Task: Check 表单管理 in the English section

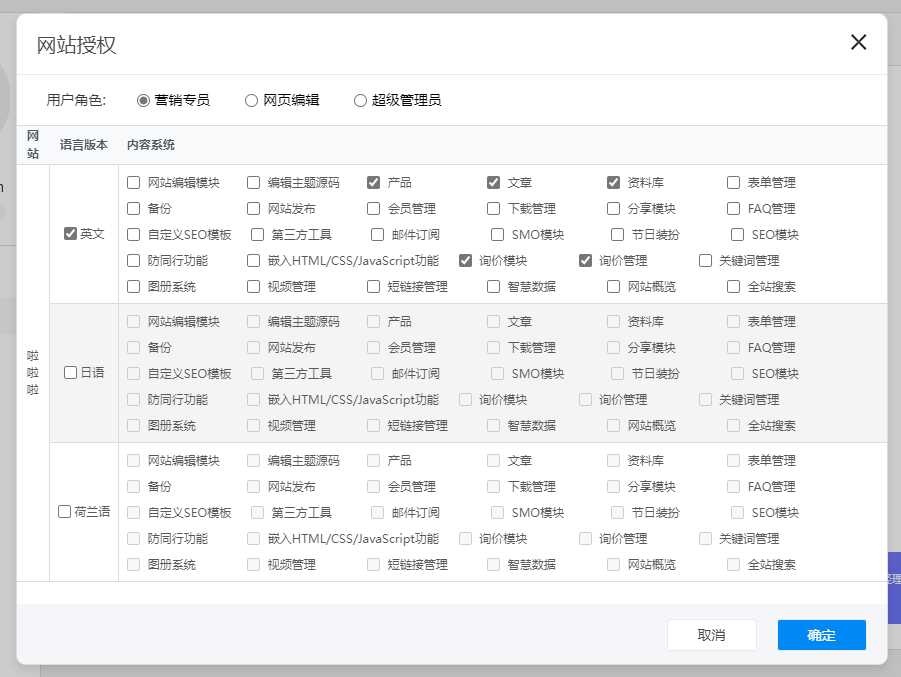Action: 734,182
